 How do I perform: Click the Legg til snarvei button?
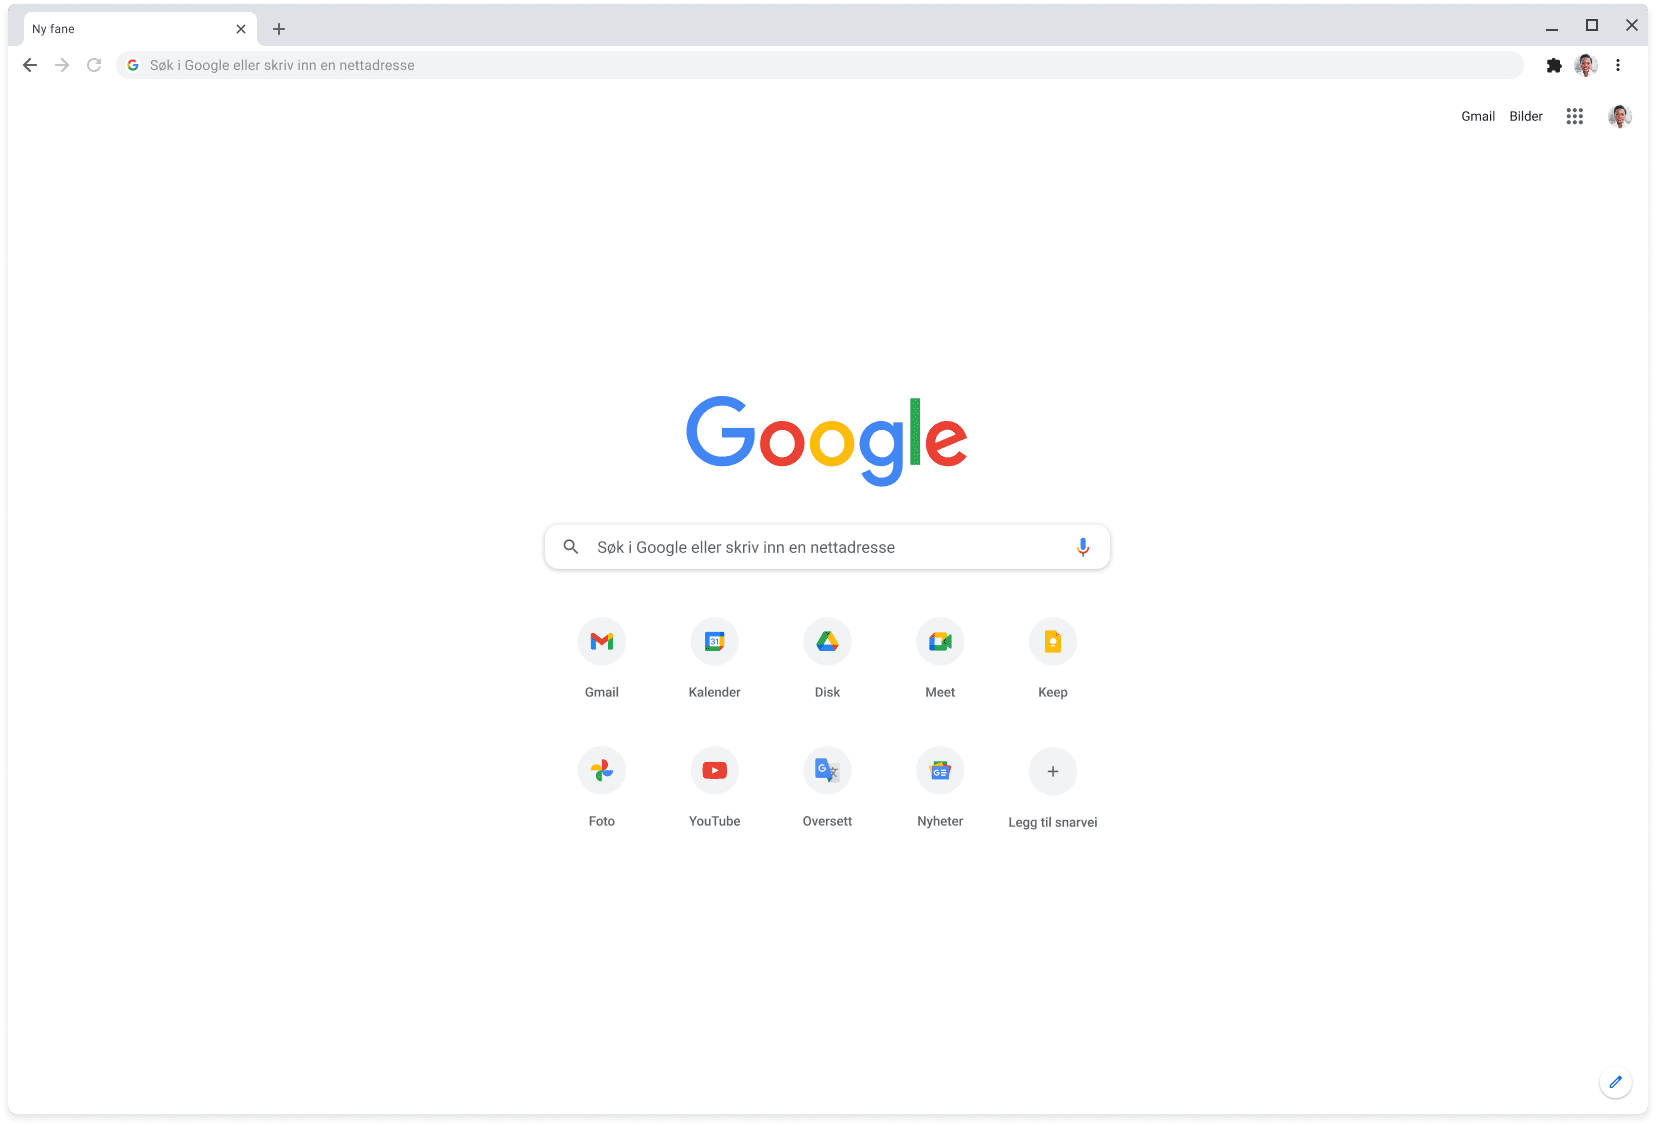1052,772
